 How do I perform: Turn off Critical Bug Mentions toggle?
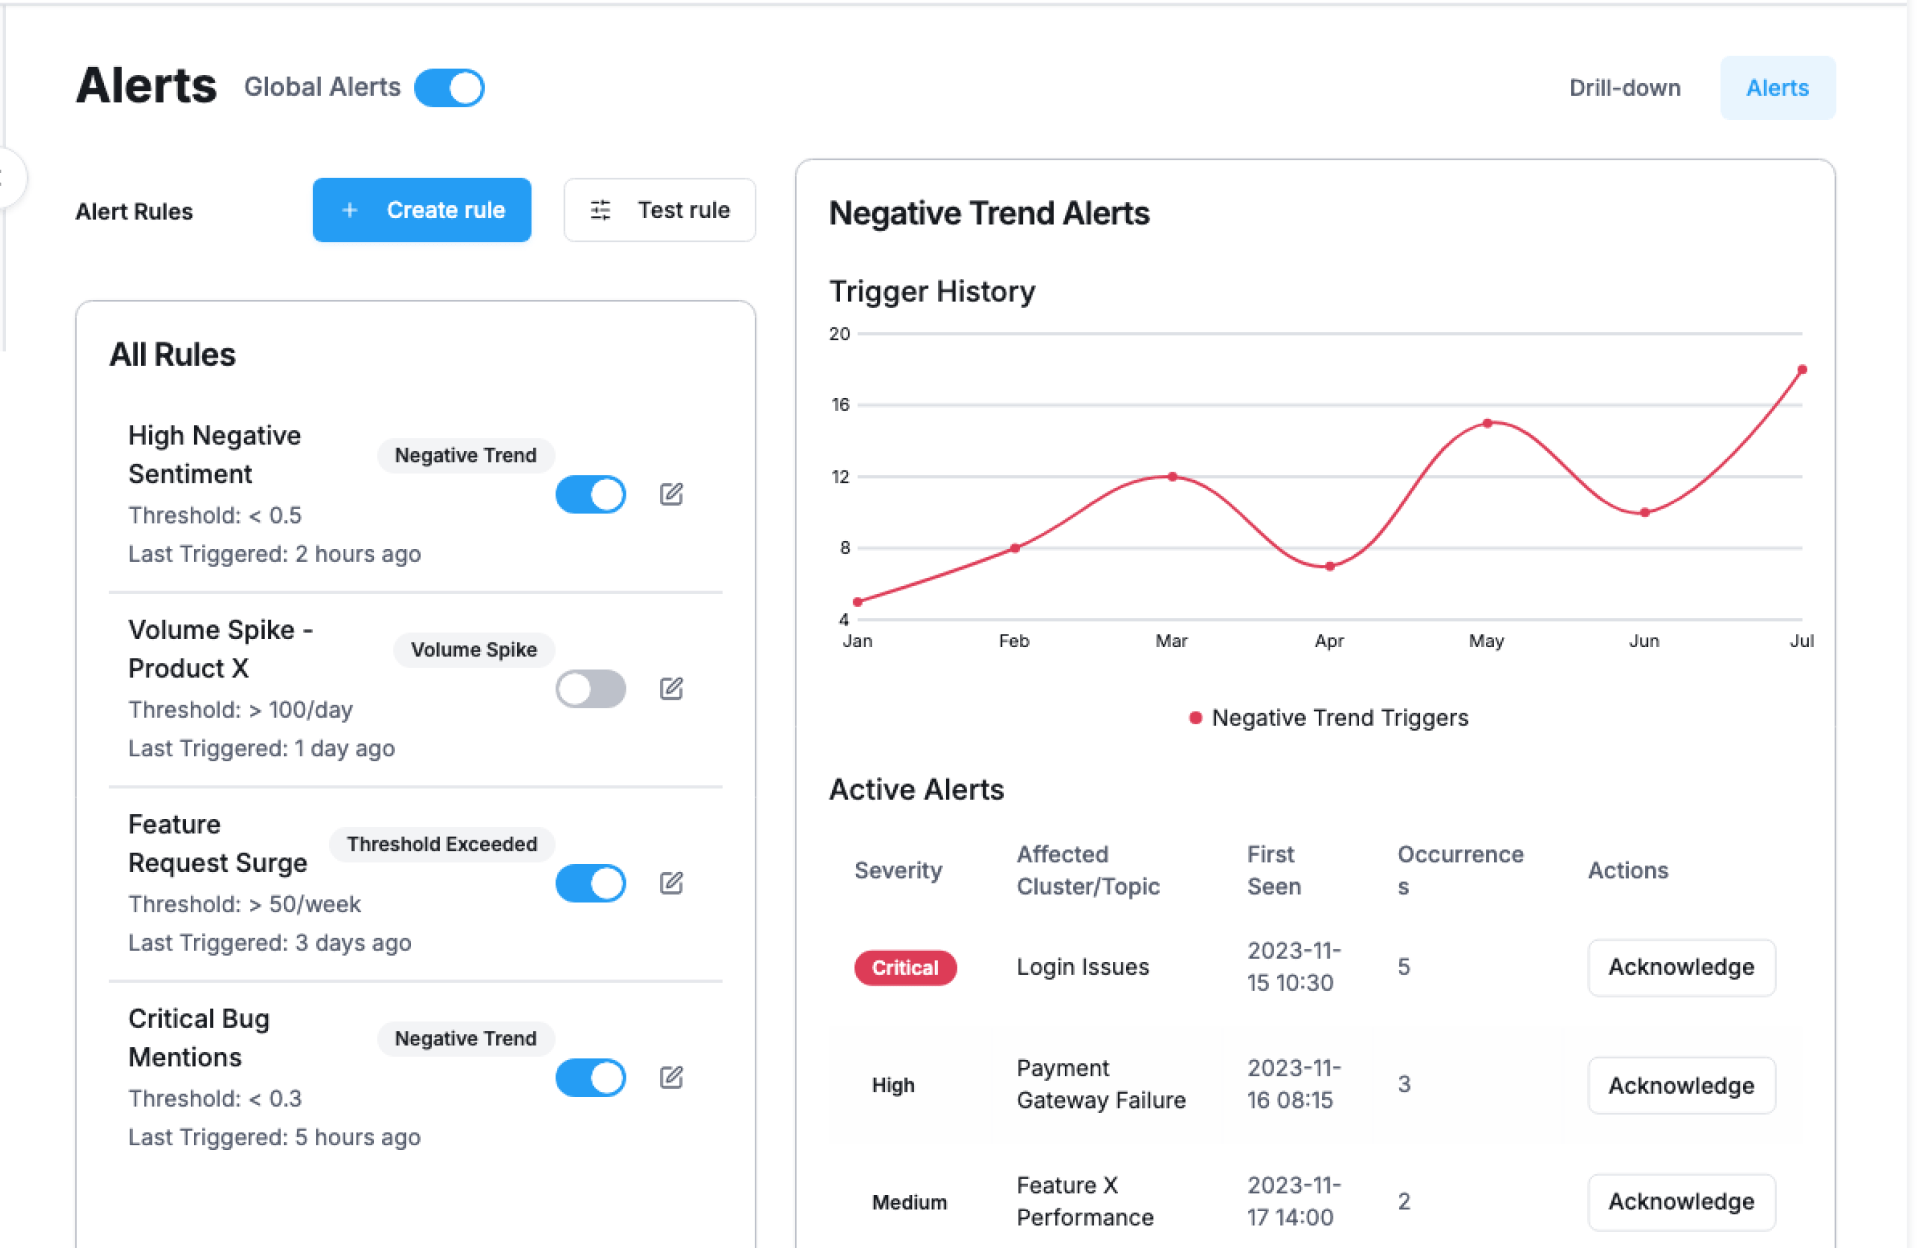pos(591,1077)
